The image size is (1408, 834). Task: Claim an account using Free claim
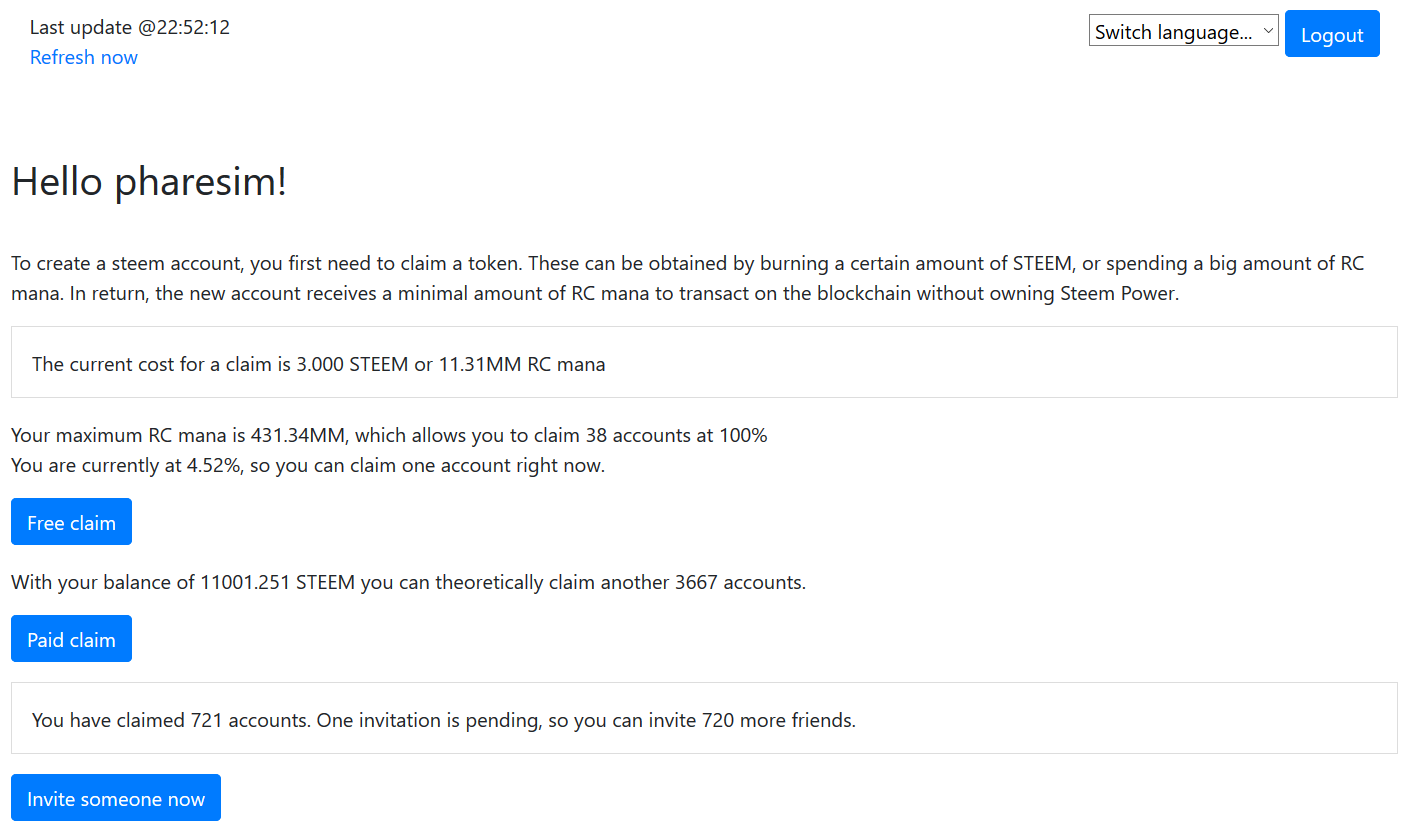pos(71,522)
